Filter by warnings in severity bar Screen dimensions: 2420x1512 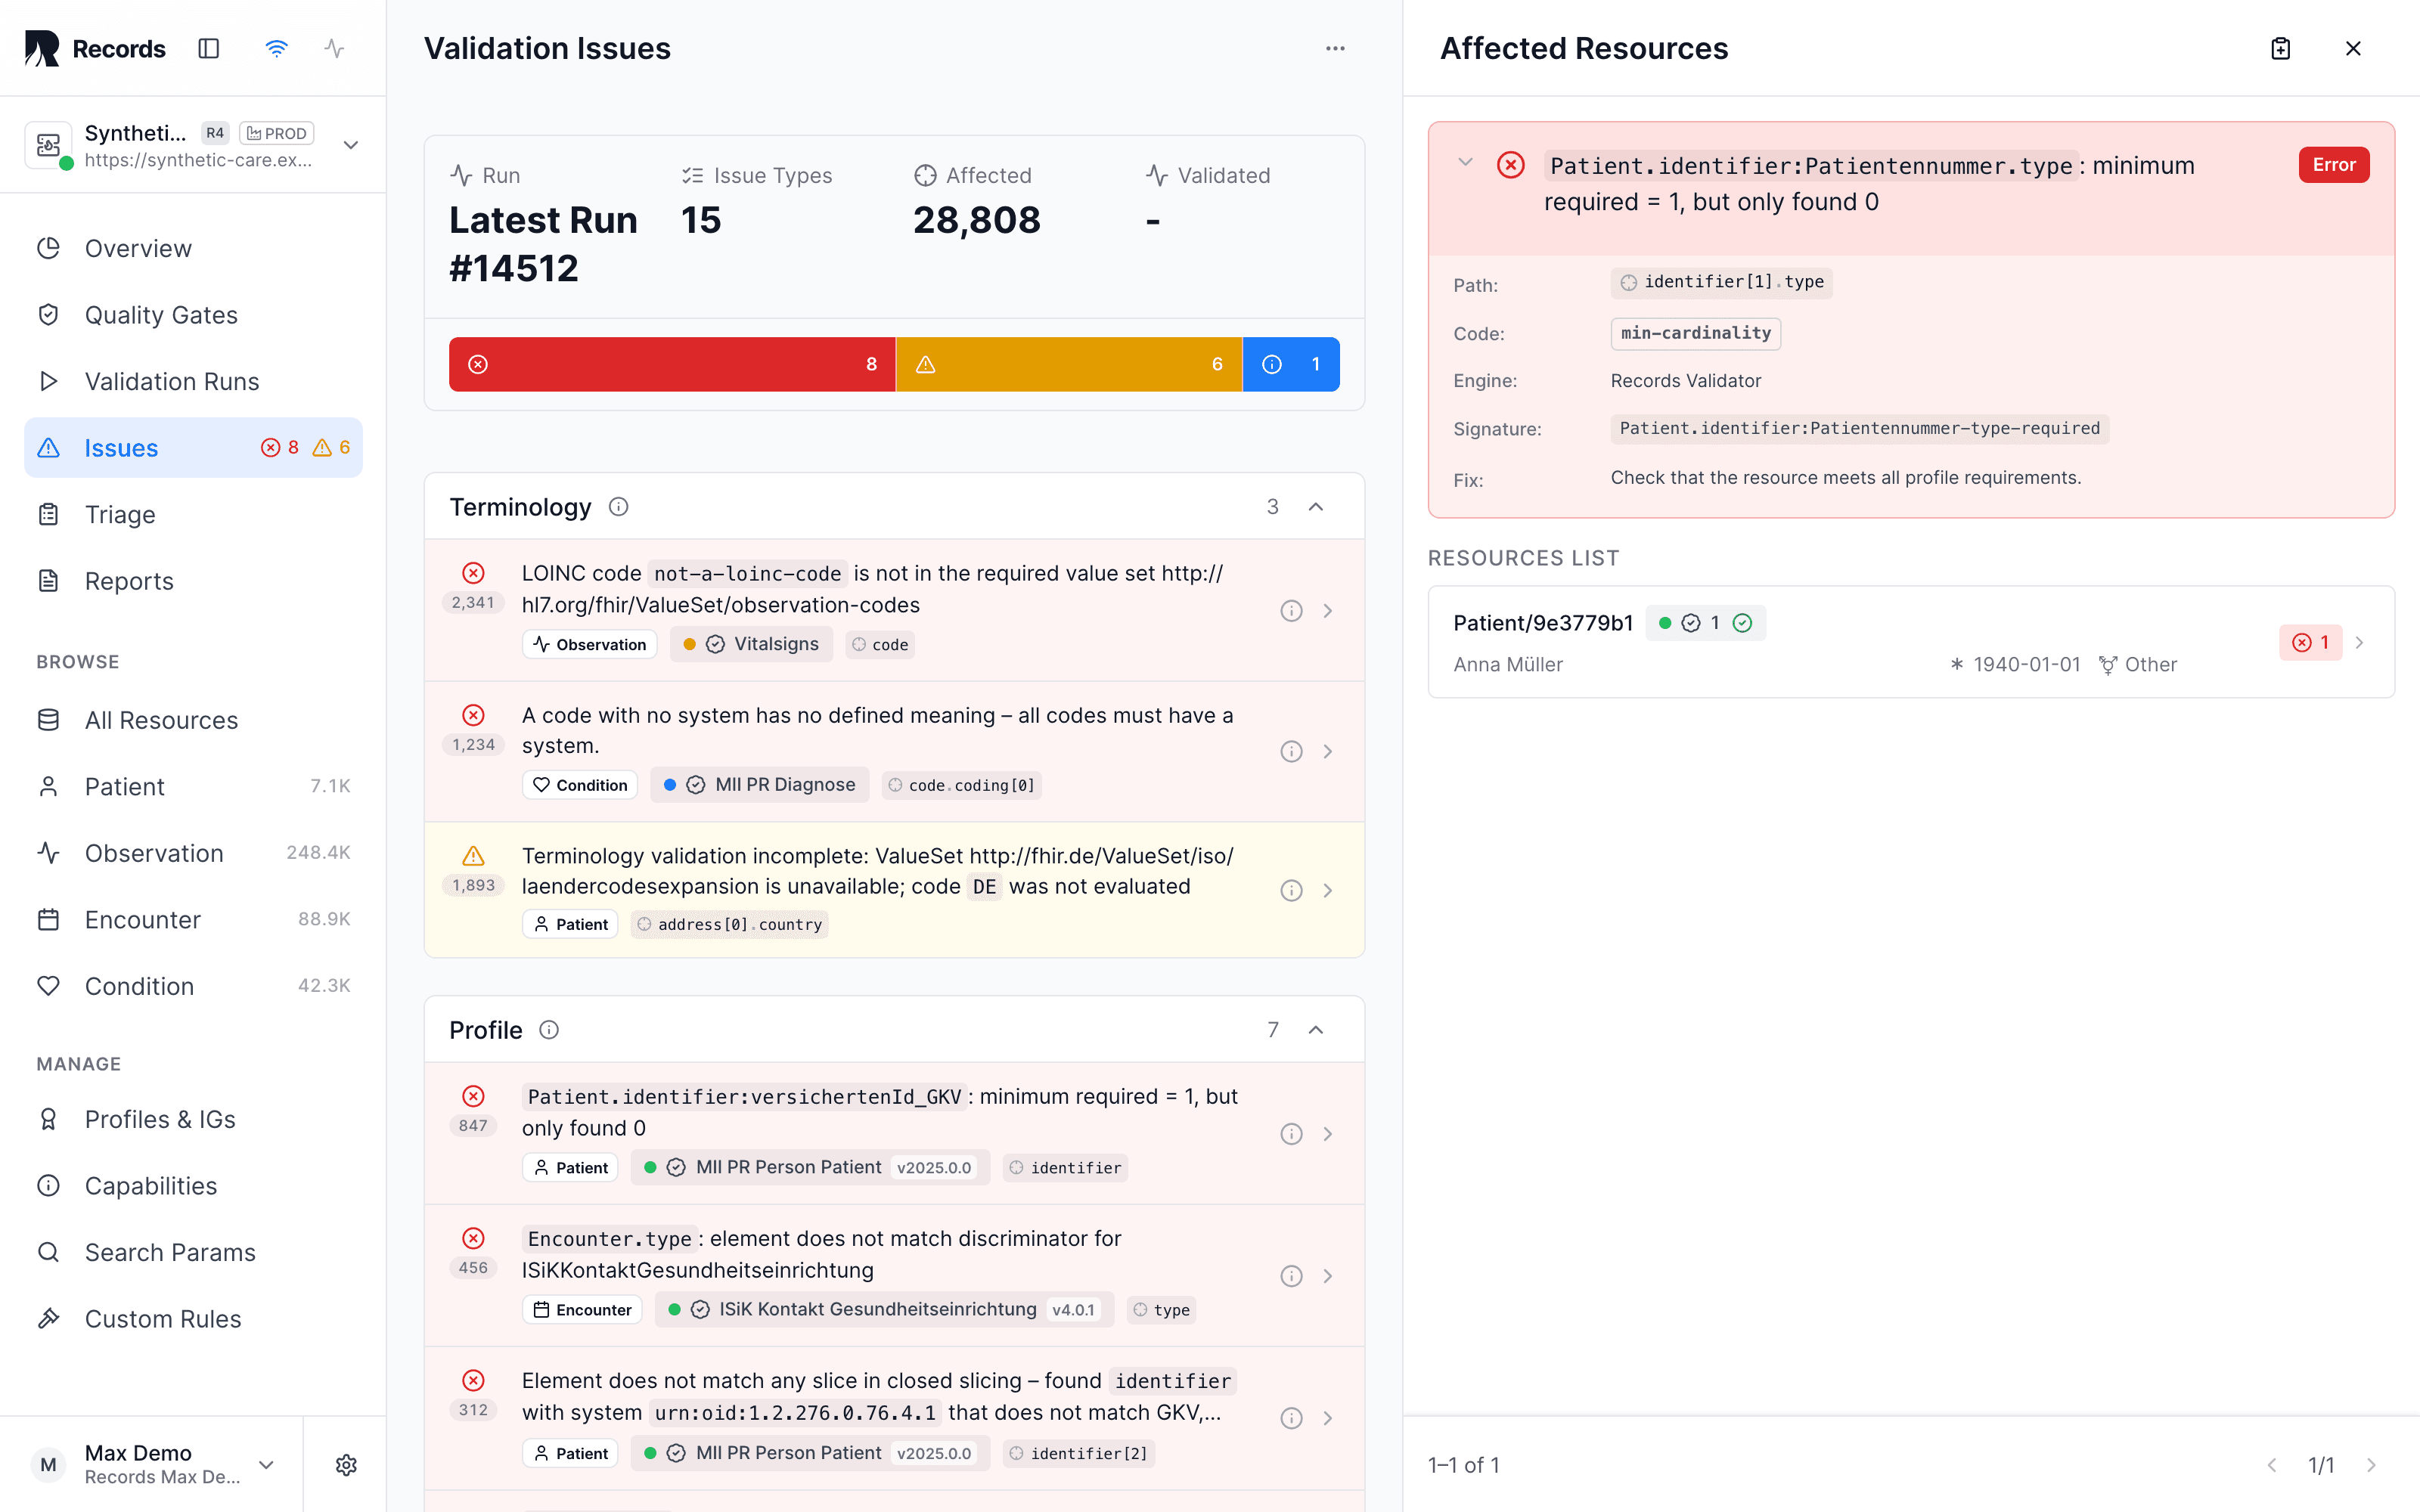pos(1069,364)
